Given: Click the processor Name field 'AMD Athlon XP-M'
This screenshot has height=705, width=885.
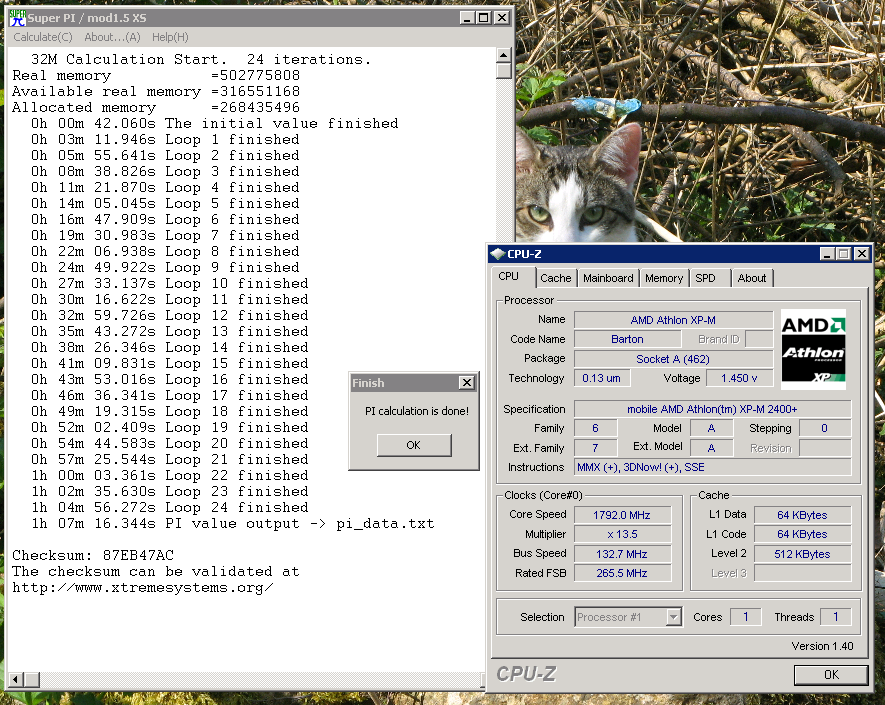Looking at the screenshot, I should coord(673,320).
